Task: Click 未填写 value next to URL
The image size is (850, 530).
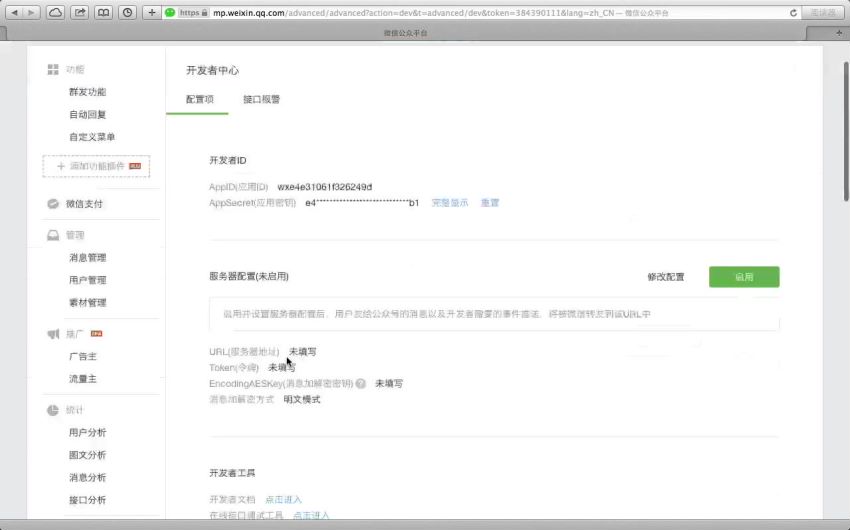Action: [302, 352]
